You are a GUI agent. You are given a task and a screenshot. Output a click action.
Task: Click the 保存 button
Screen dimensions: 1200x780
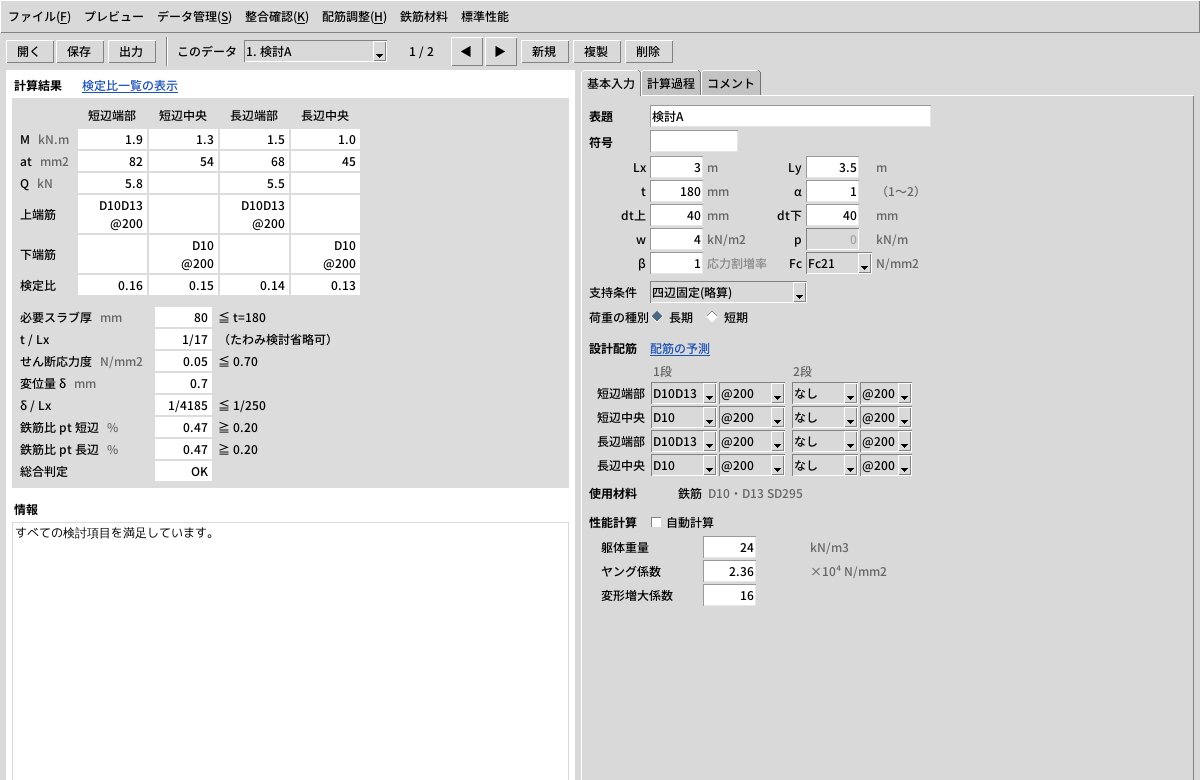[x=80, y=52]
